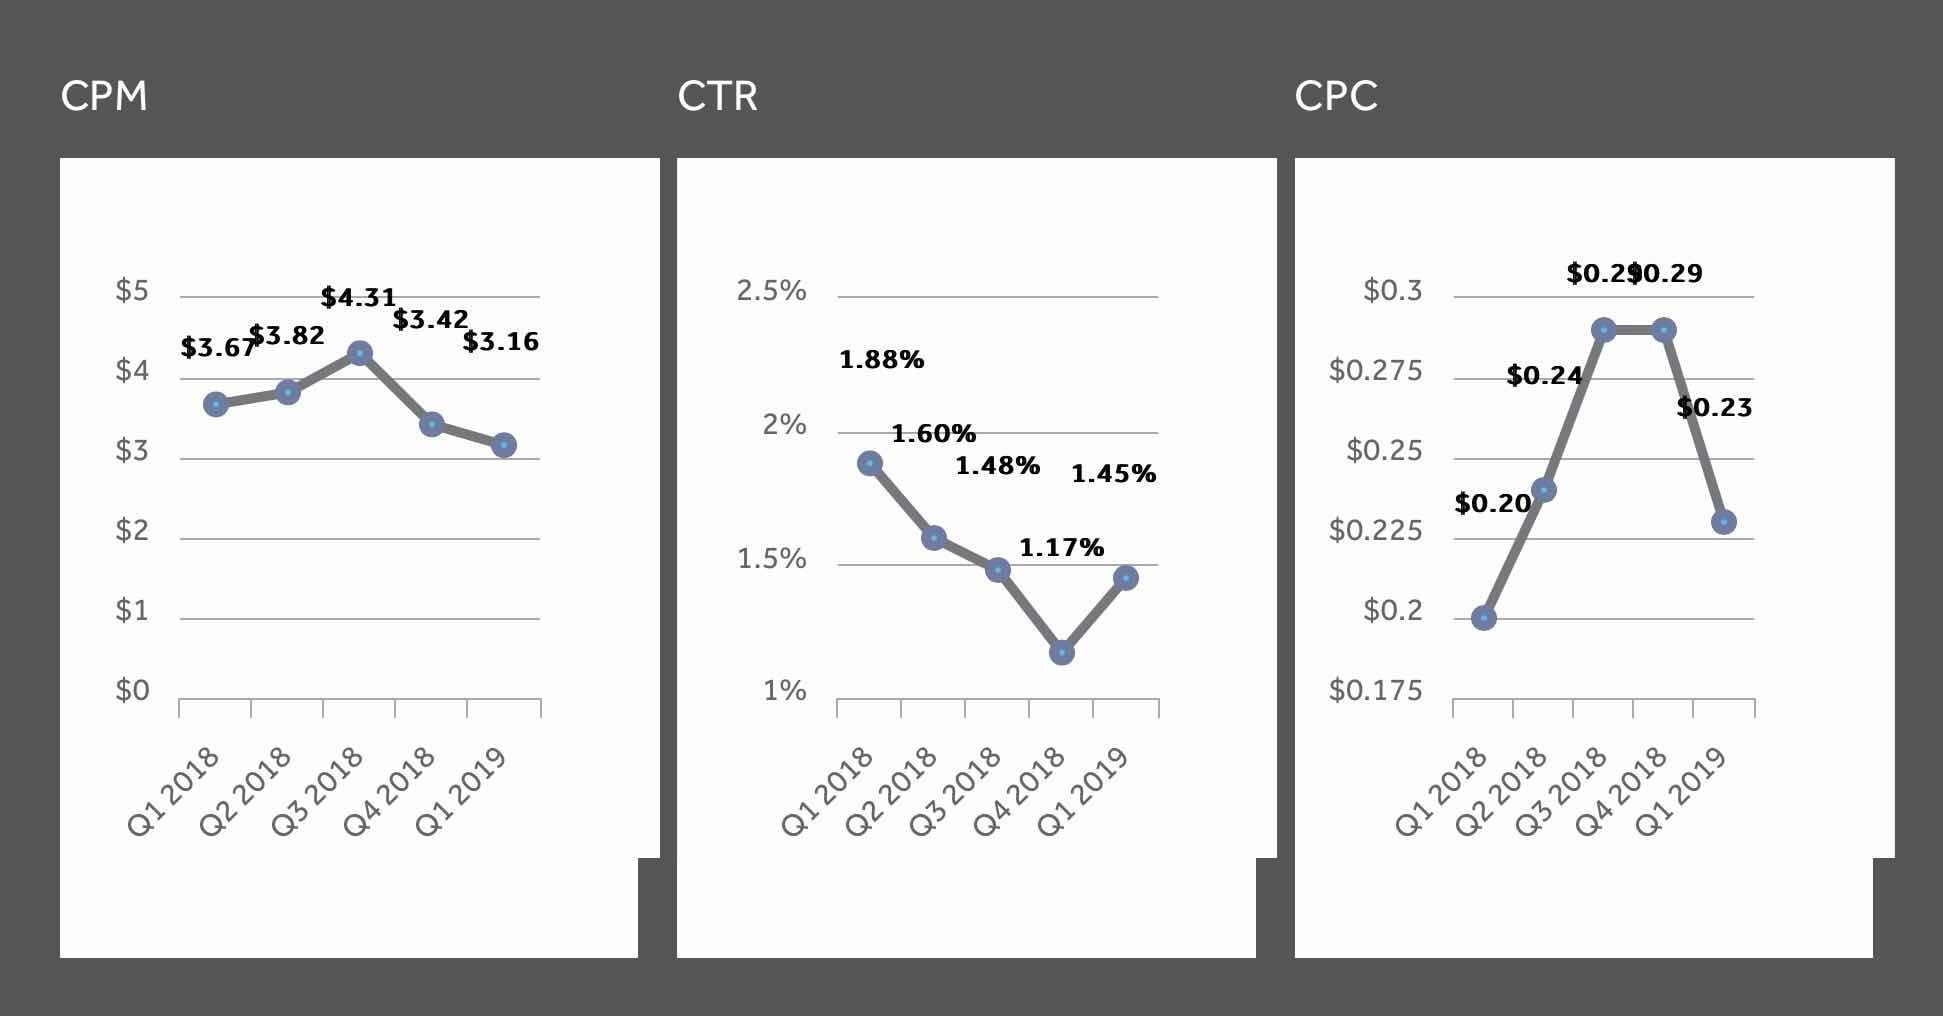The width and height of the screenshot is (1943, 1016).
Task: Click the Q1 2019 marker in CPM chart
Action: tap(504, 445)
